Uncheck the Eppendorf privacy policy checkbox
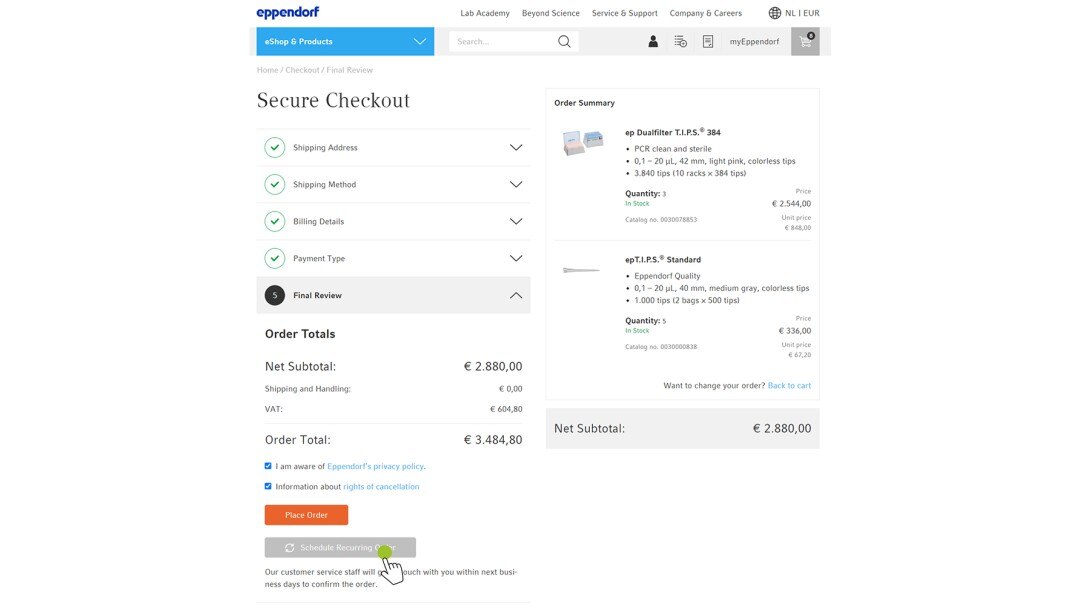 point(268,466)
